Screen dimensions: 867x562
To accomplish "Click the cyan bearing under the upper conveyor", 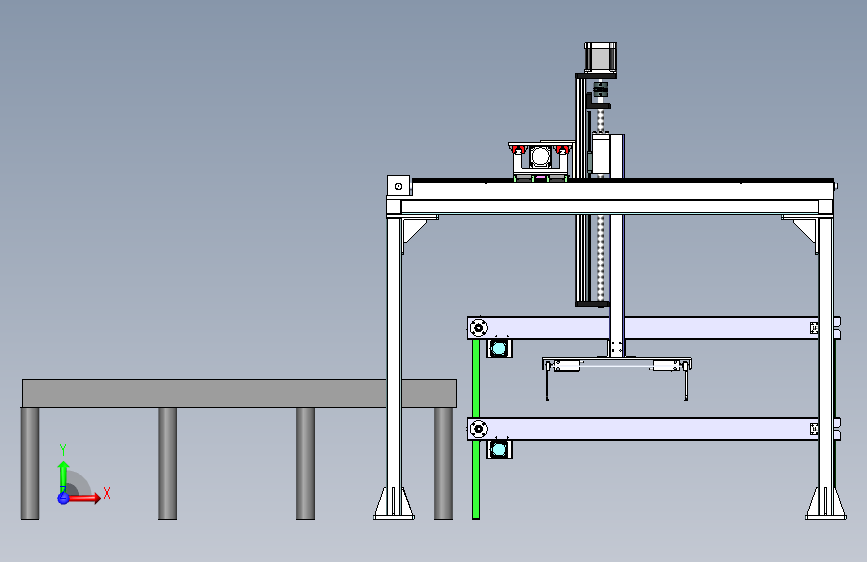I will (499, 348).
